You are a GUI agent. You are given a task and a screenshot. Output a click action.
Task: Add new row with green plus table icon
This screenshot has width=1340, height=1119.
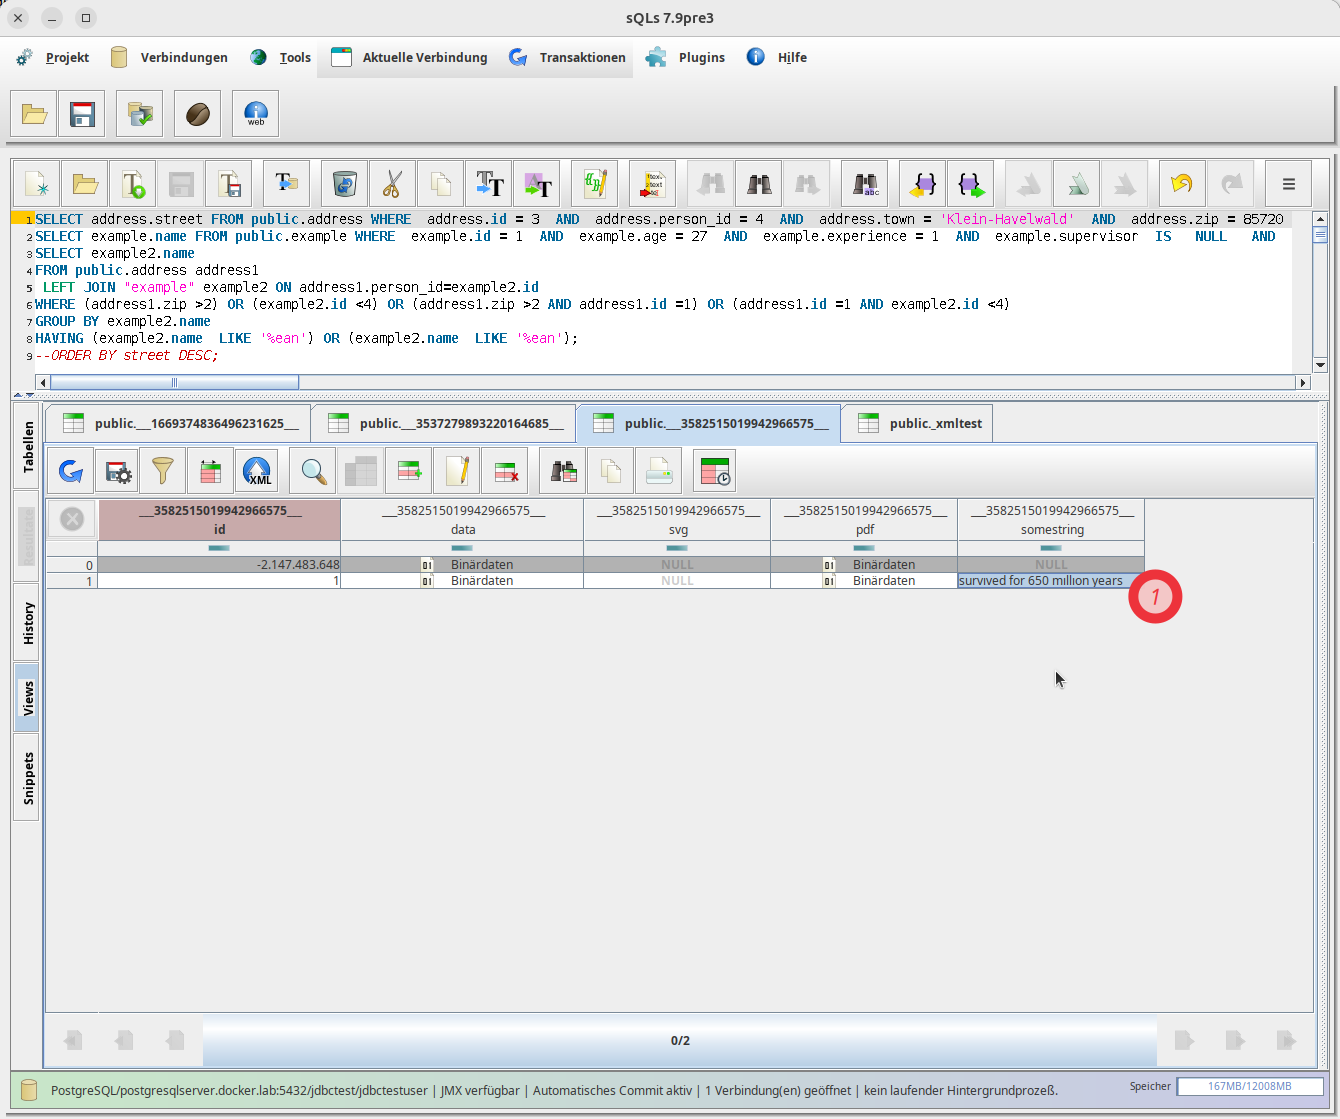[x=409, y=471]
